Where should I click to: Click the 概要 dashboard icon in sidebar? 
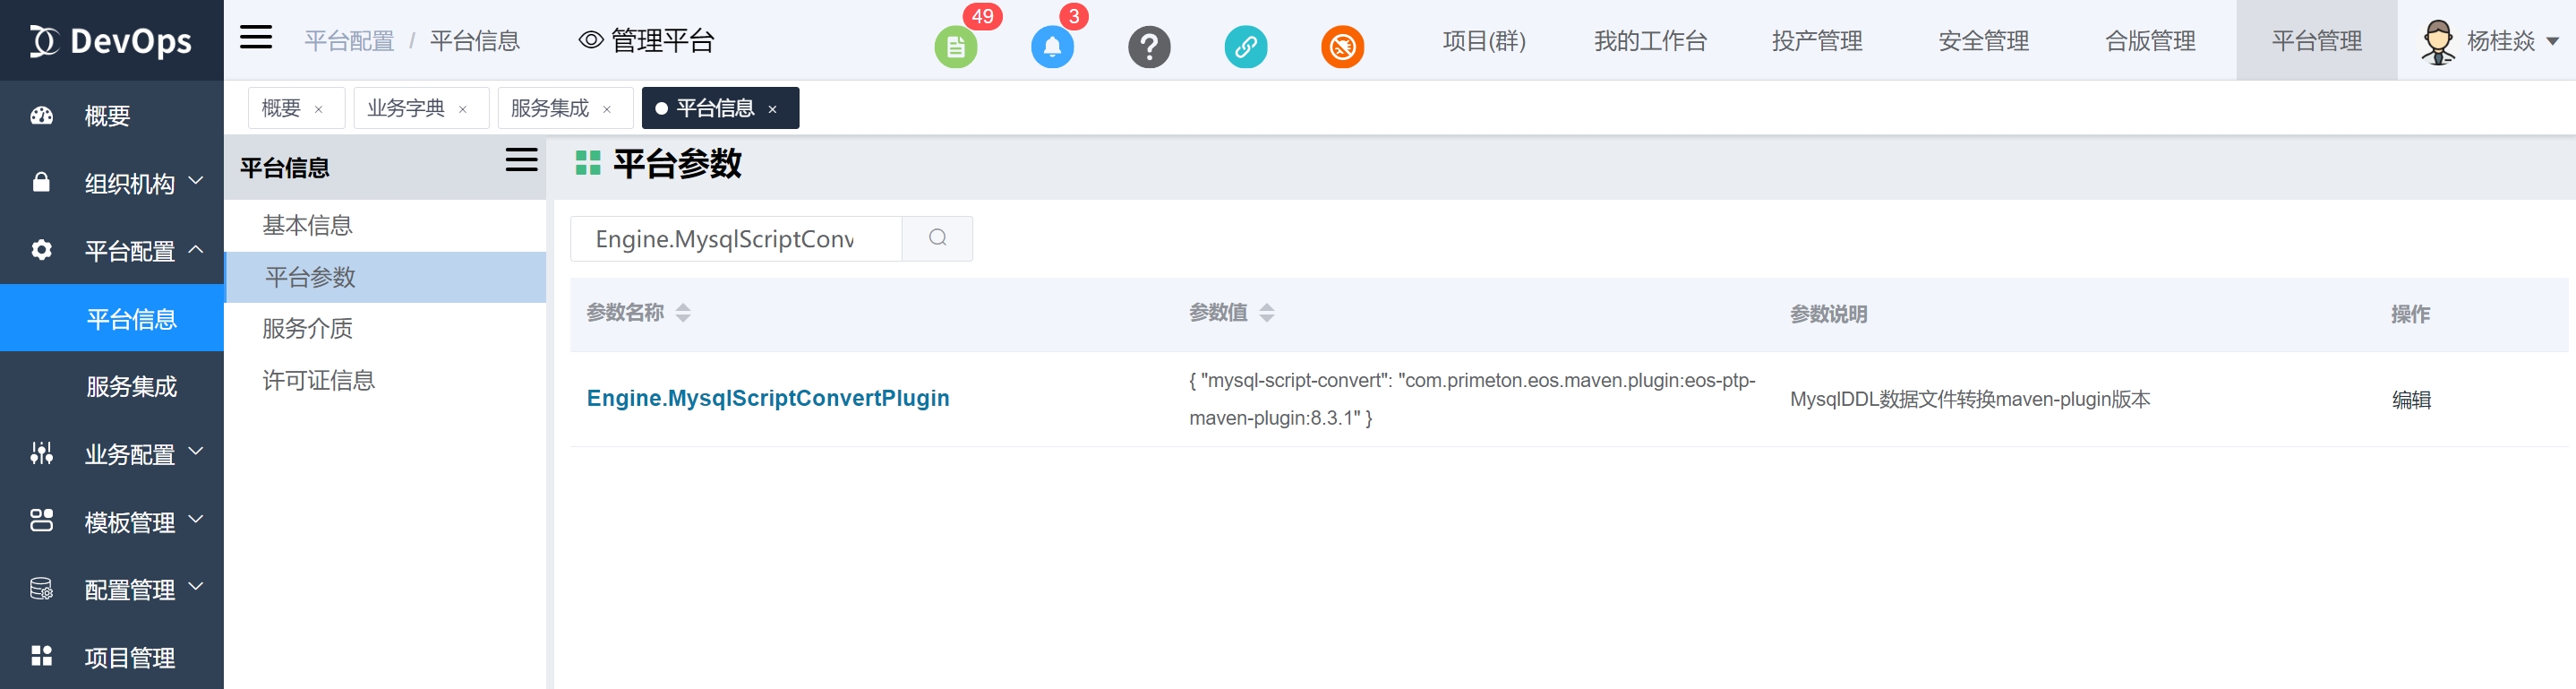coord(41,115)
